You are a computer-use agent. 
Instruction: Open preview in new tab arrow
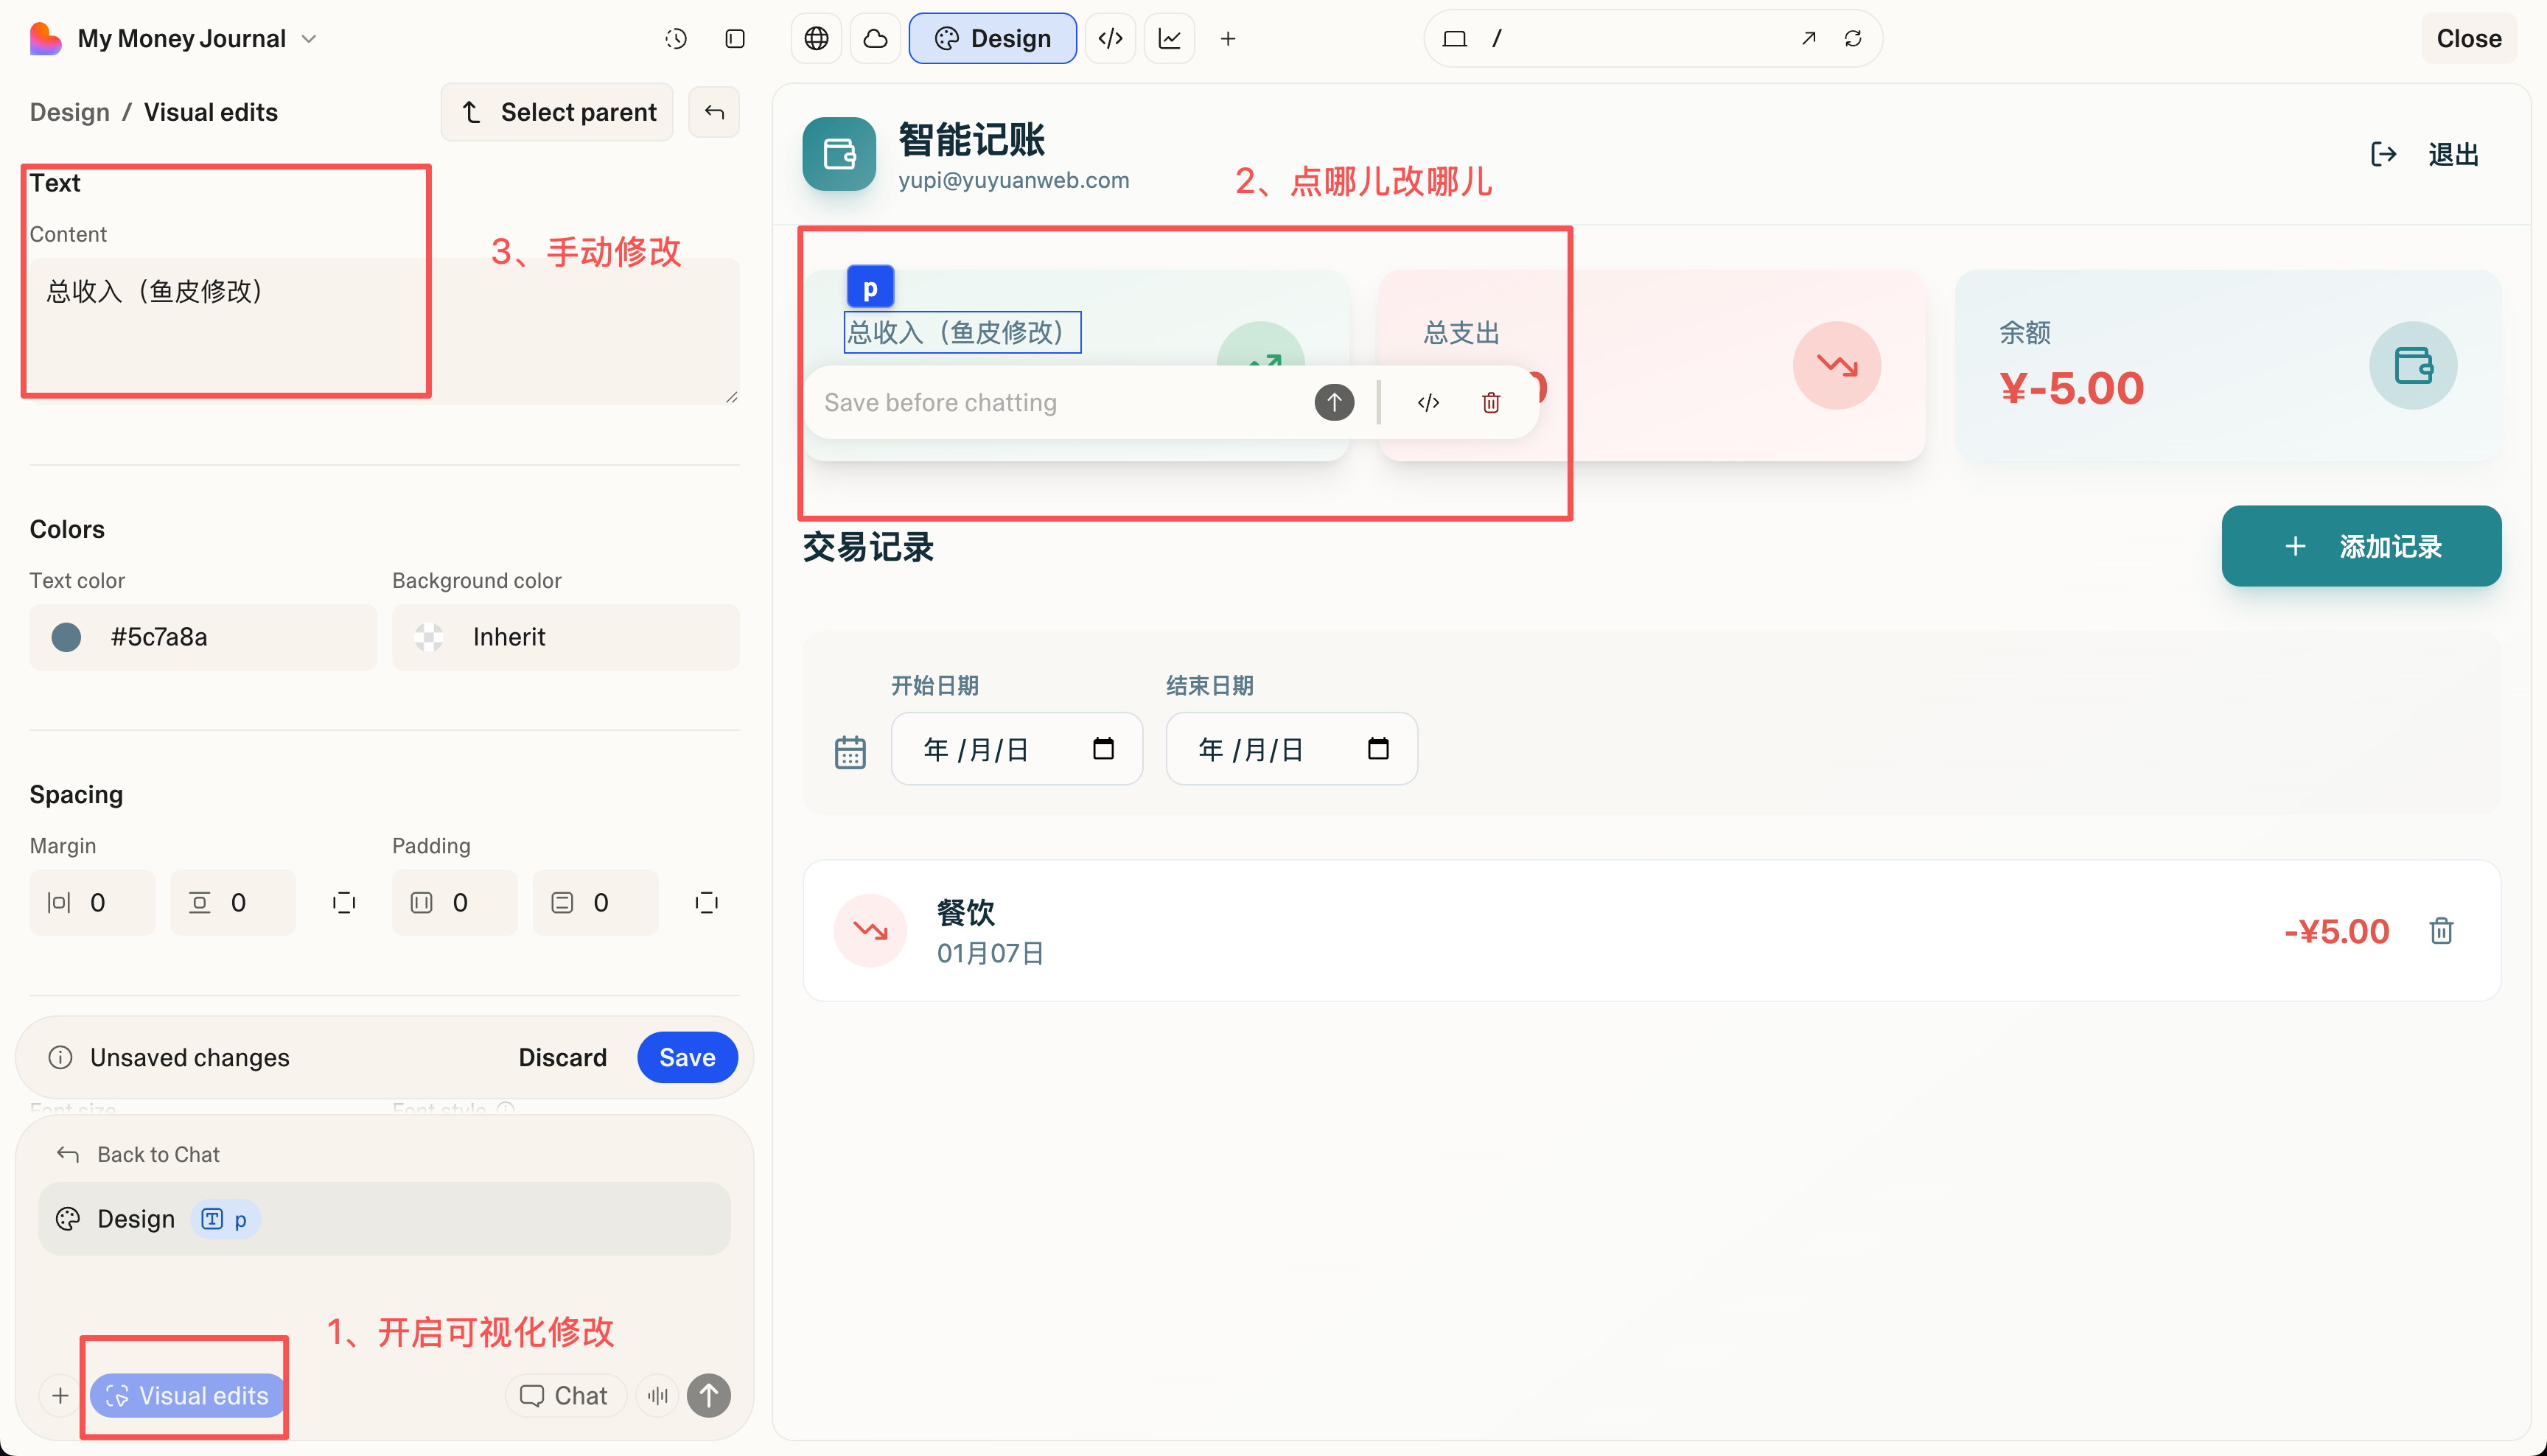coord(1808,38)
